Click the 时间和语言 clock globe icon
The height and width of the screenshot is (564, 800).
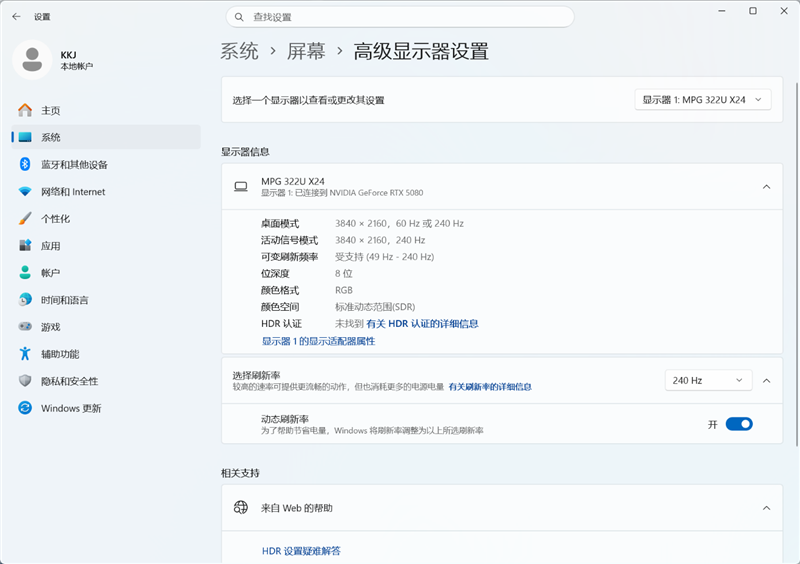(25, 300)
